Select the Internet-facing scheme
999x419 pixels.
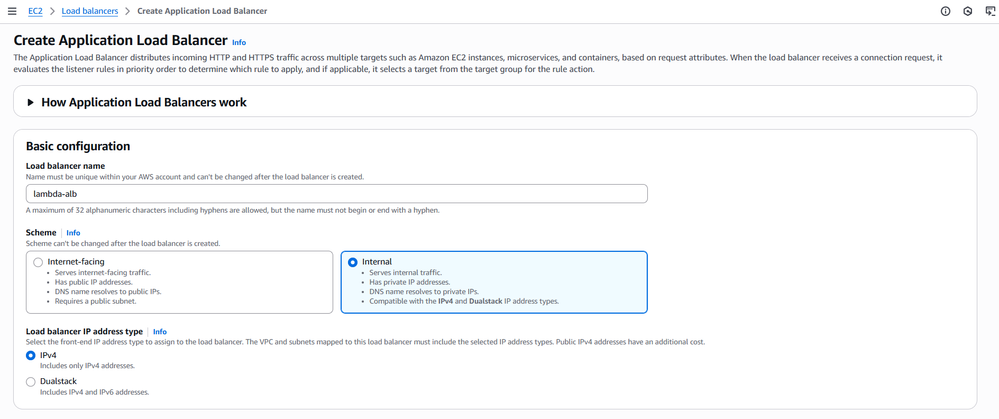[38, 262]
